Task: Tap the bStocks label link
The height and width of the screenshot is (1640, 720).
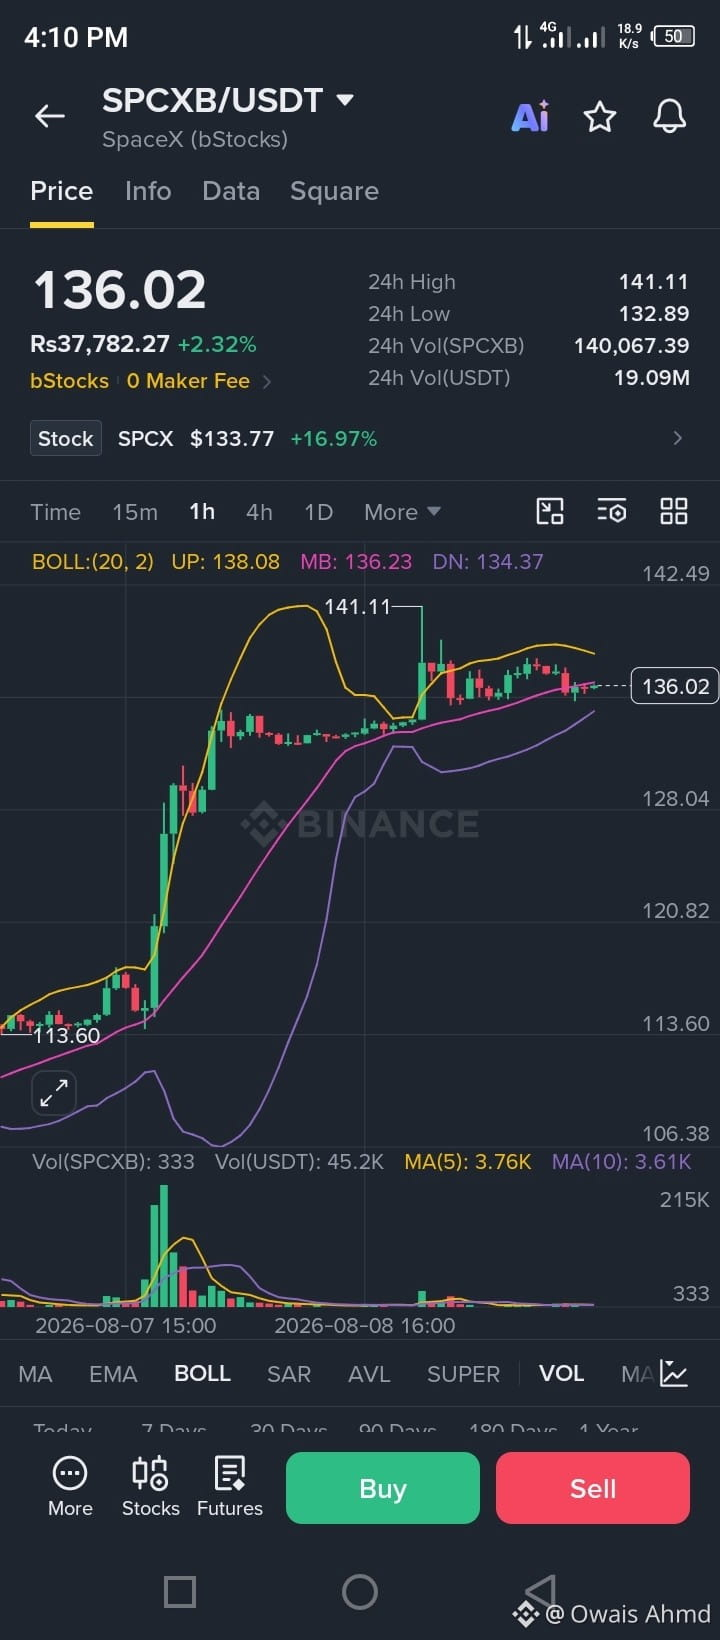Action: point(69,381)
